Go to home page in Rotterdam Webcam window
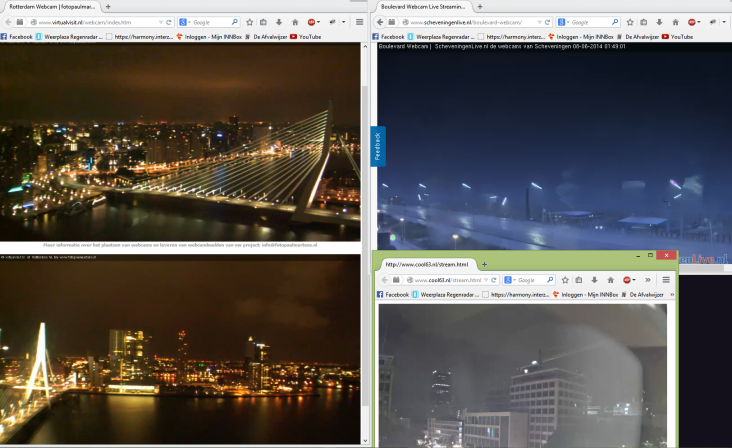Screen dimensions: 732x448 (295, 22)
